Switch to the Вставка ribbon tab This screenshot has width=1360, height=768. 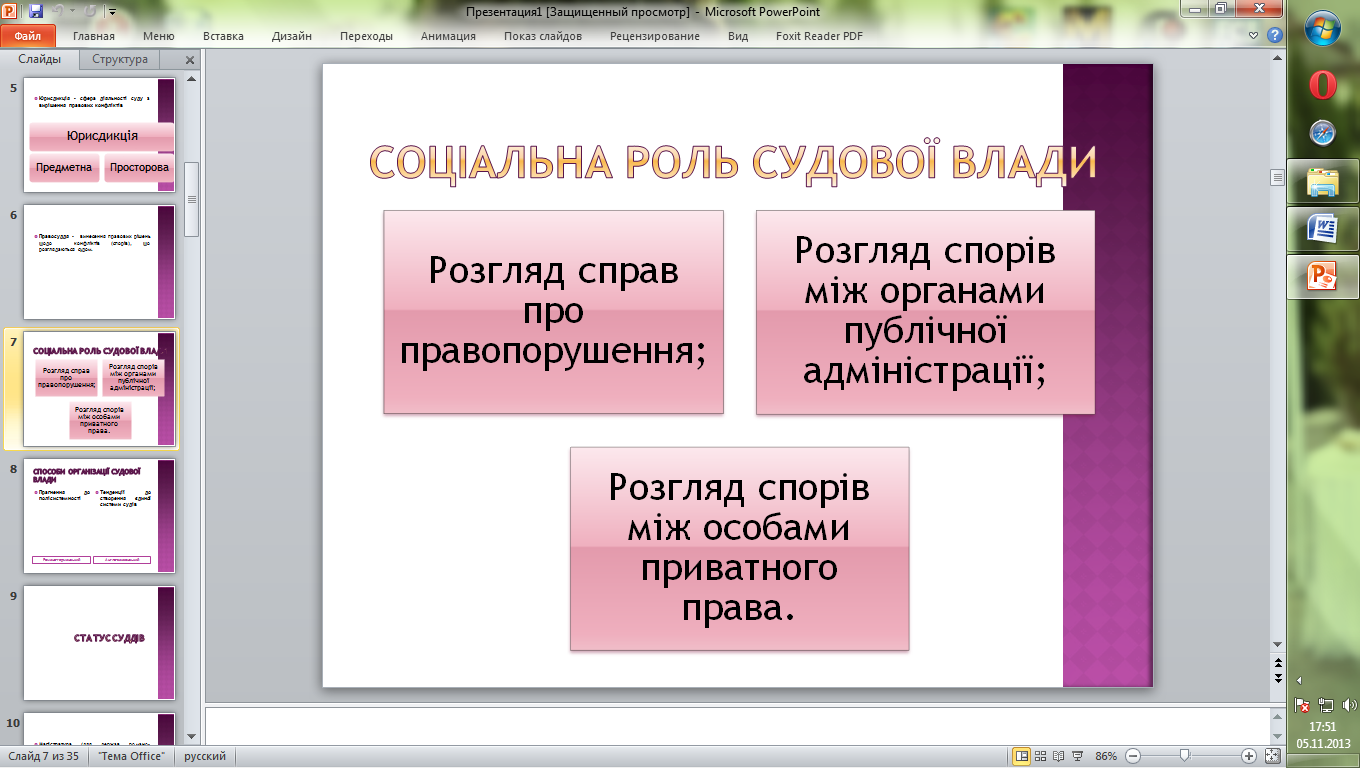coord(223,36)
